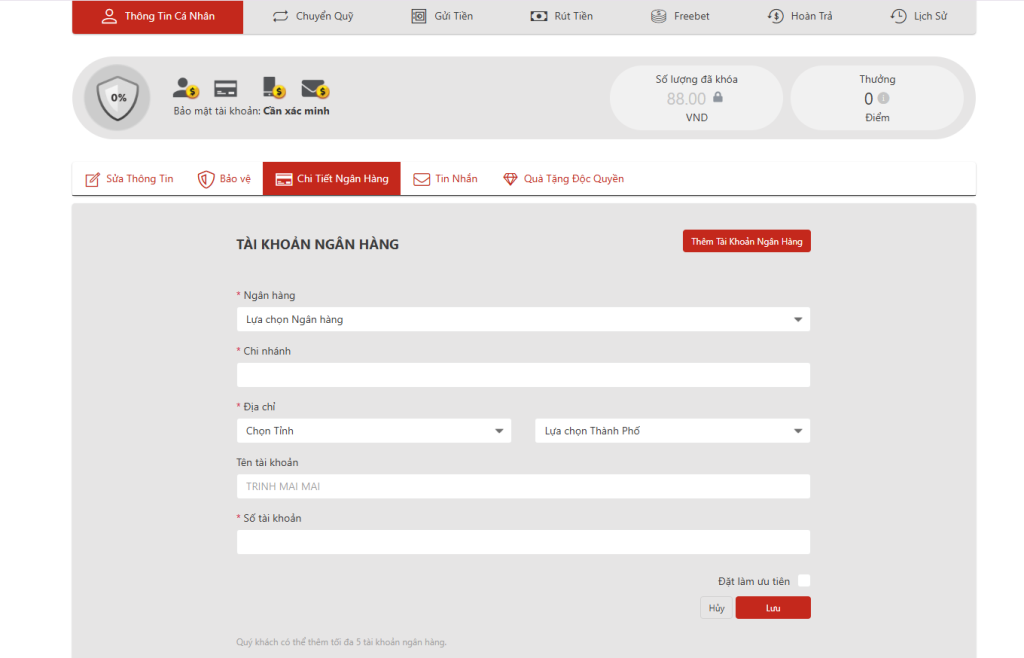Click the note about maximum 5 bank accounts

click(x=341, y=642)
